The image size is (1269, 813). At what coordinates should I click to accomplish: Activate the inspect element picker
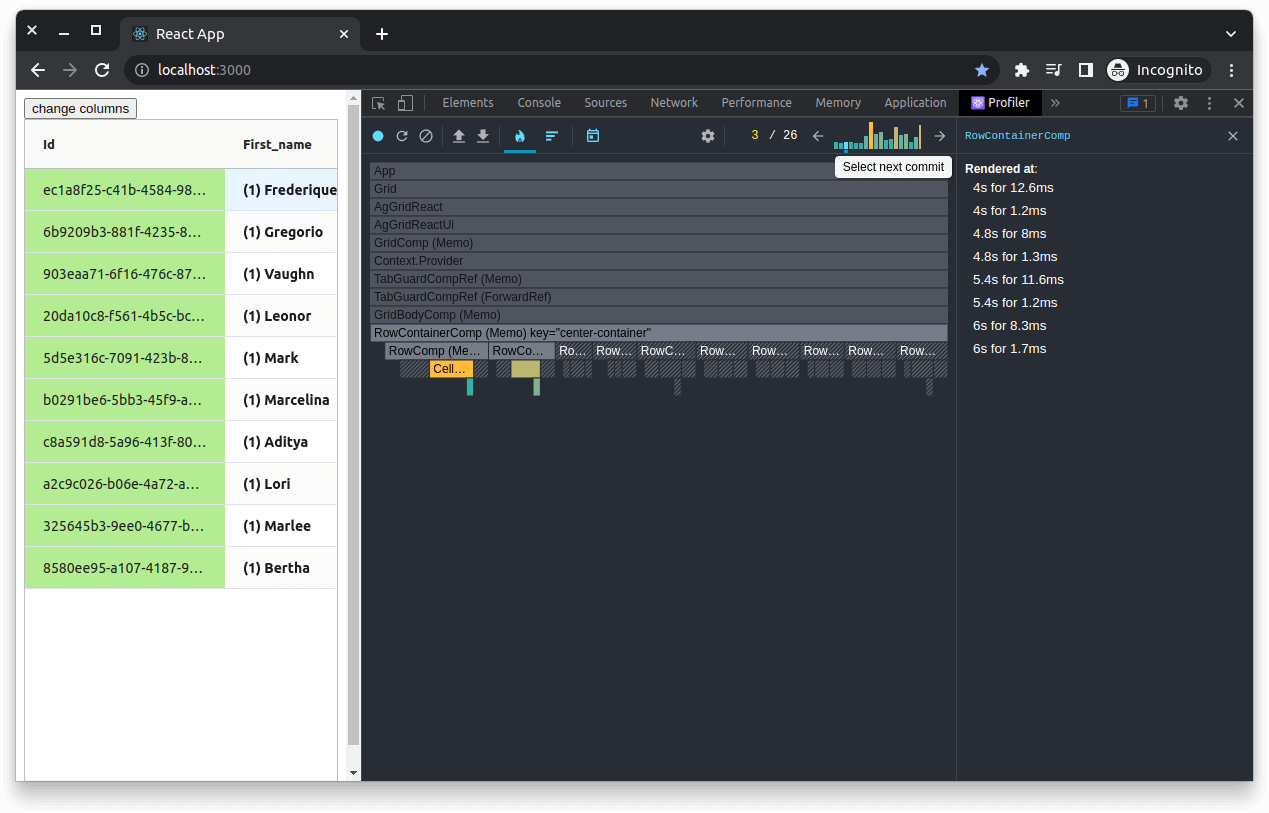coord(378,103)
